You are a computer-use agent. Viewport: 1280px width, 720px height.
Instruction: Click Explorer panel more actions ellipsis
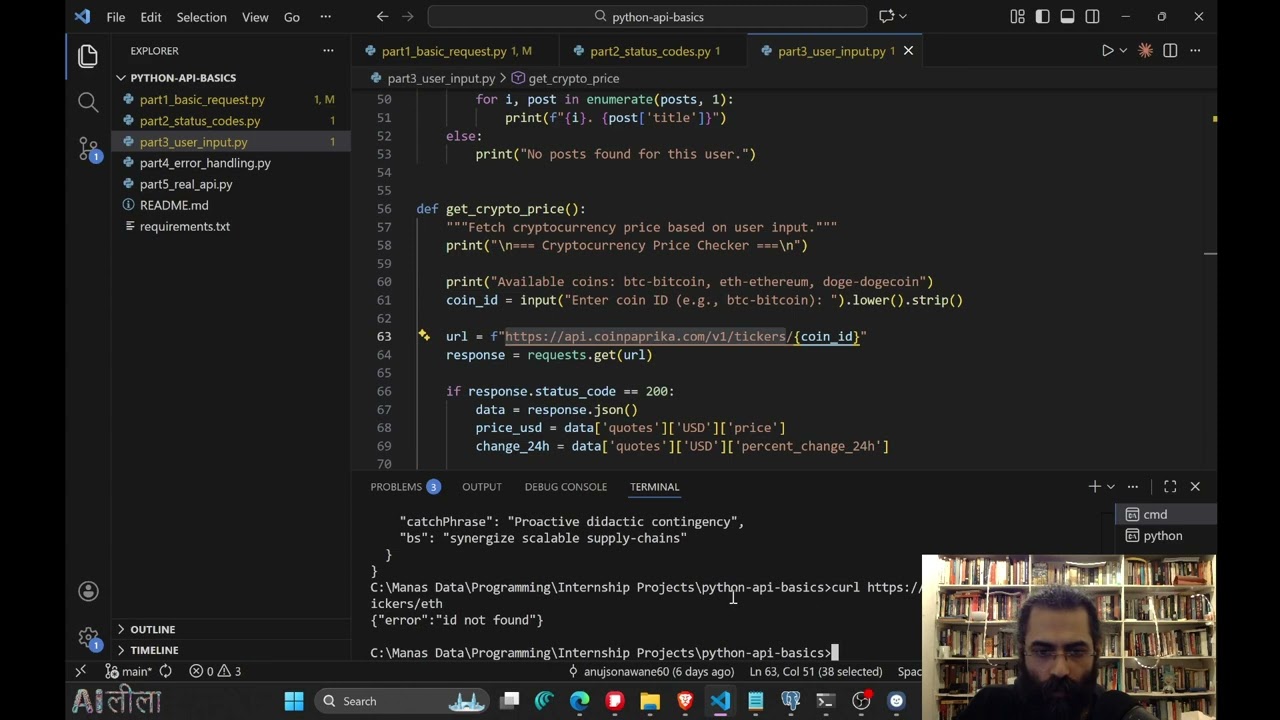[328, 50]
